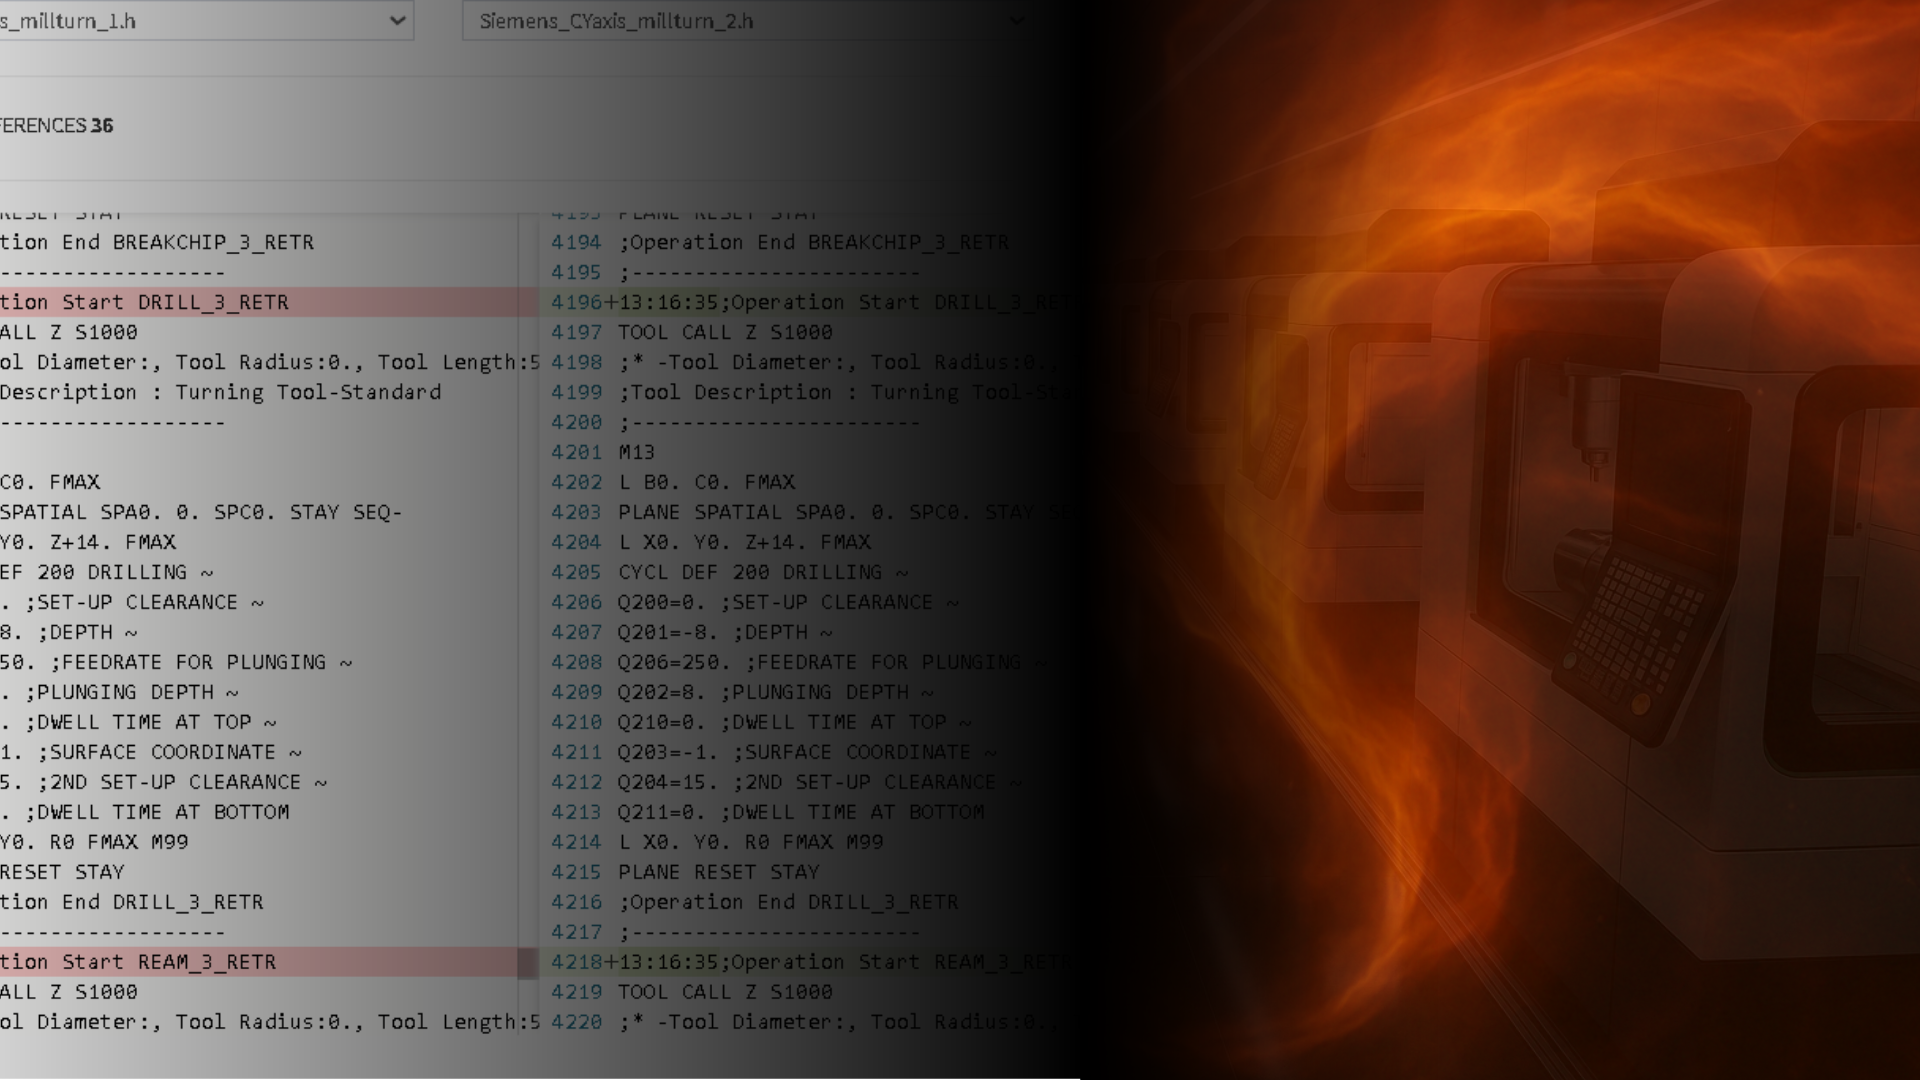Click the dark diff marker in center gutter

pyautogui.click(x=527, y=963)
